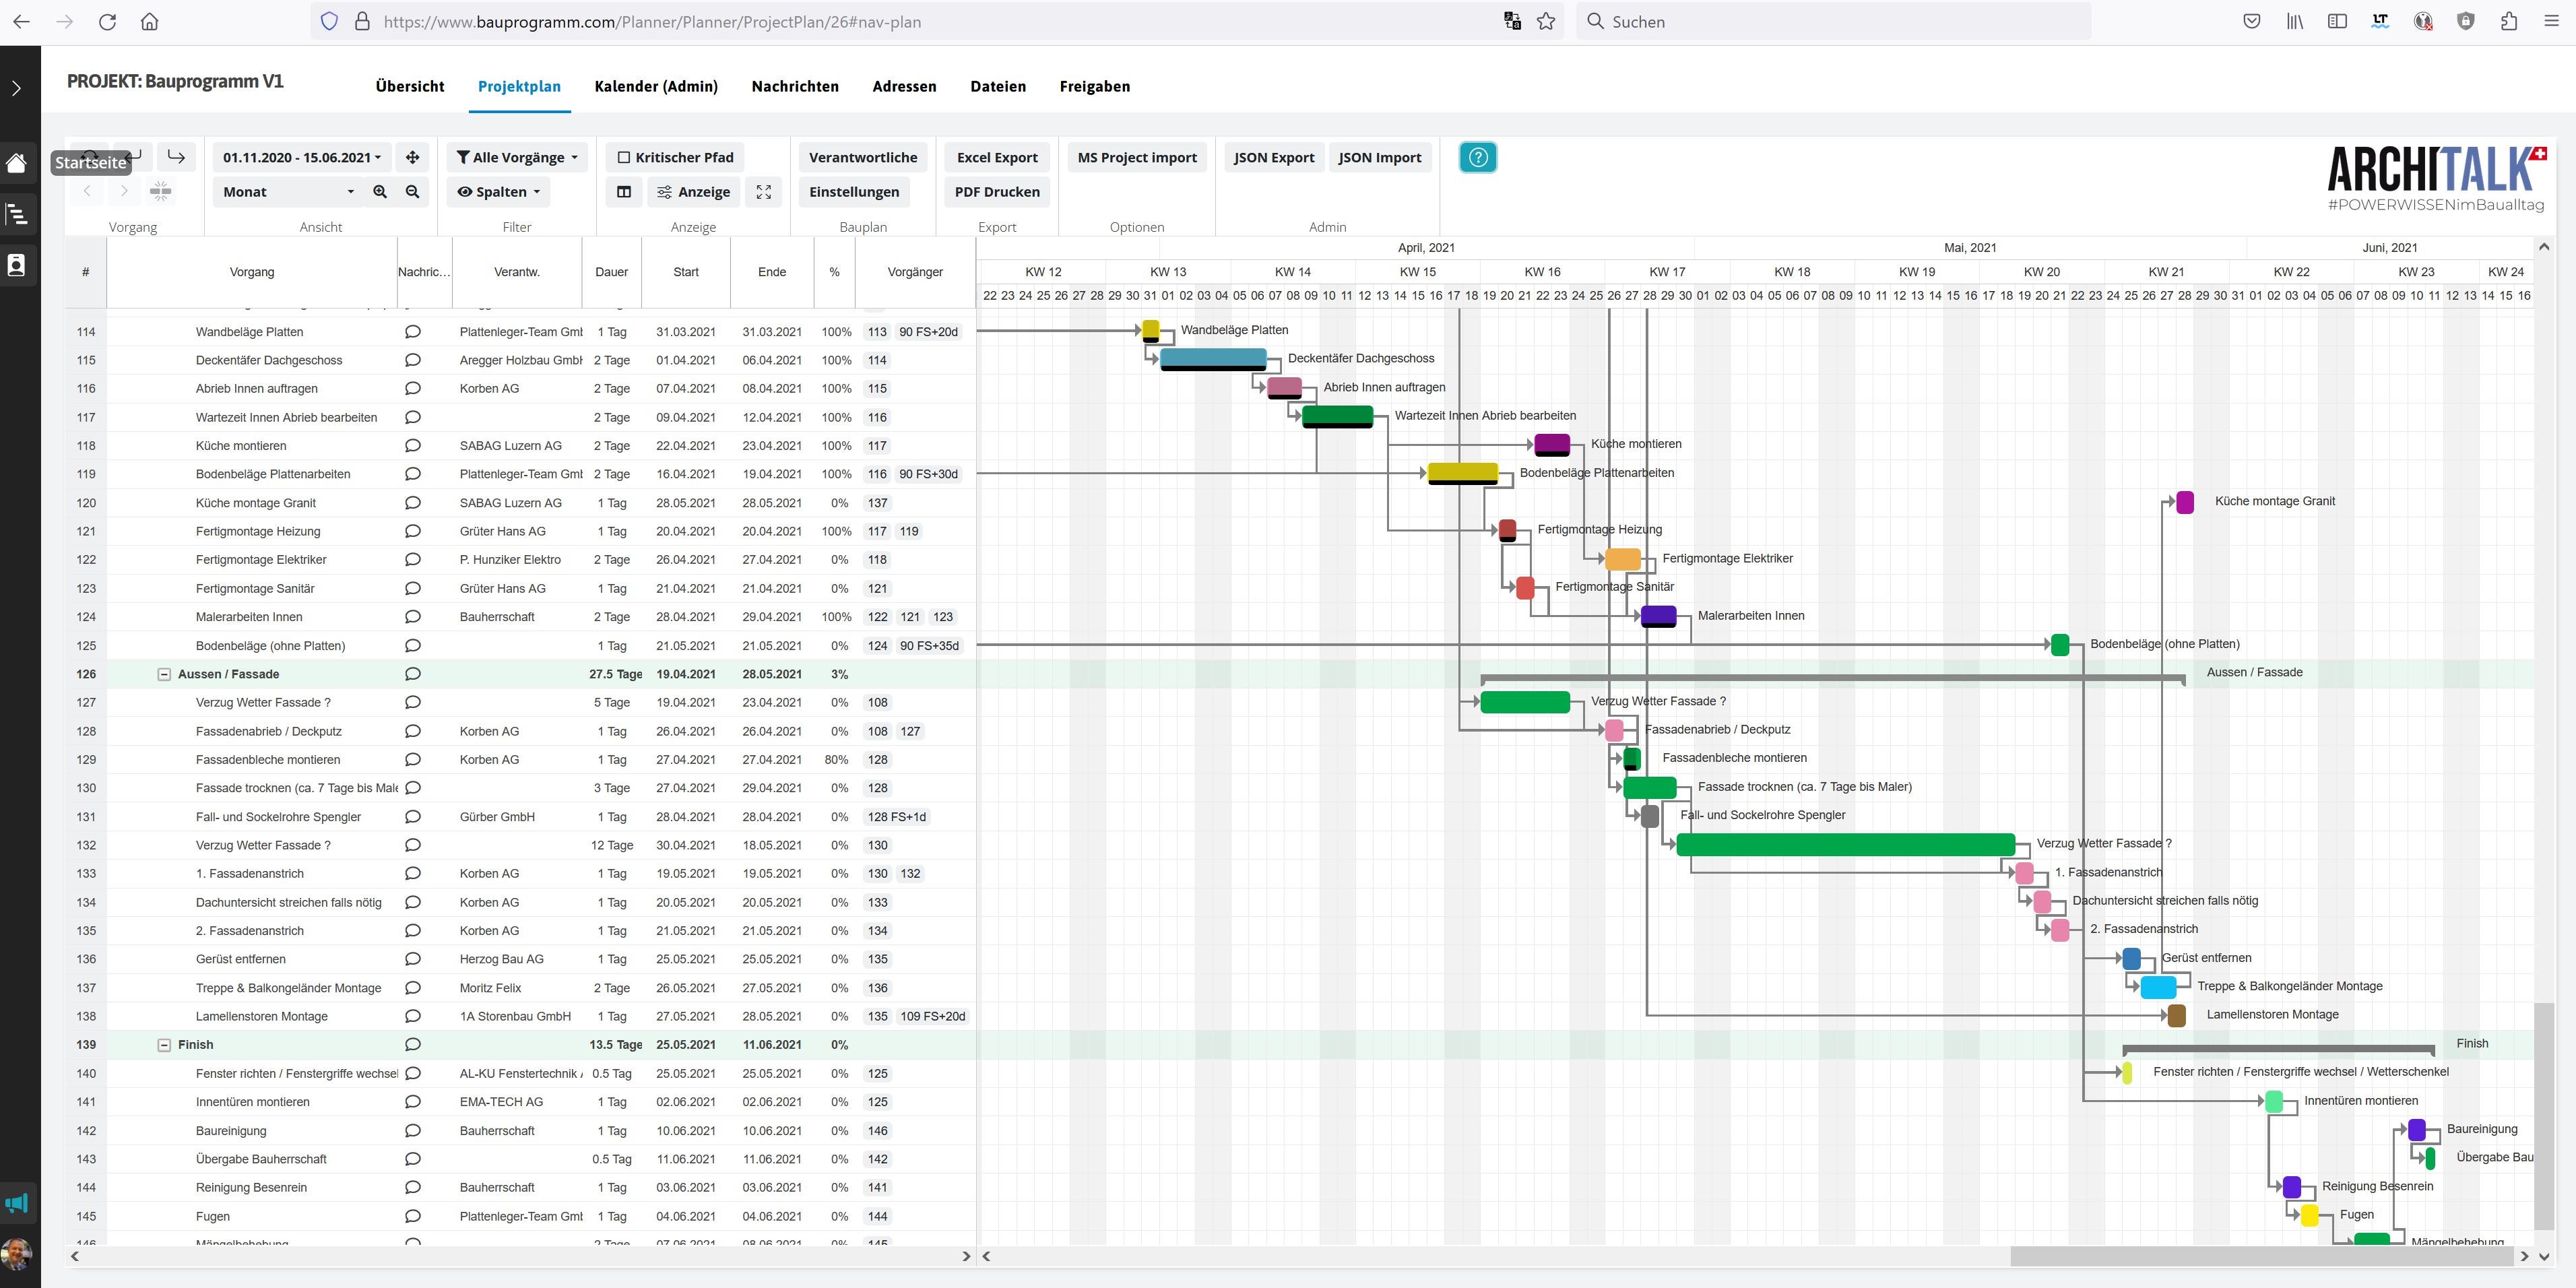
Task: Toggle fullscreen with the expand-arrows icon
Action: coord(764,192)
